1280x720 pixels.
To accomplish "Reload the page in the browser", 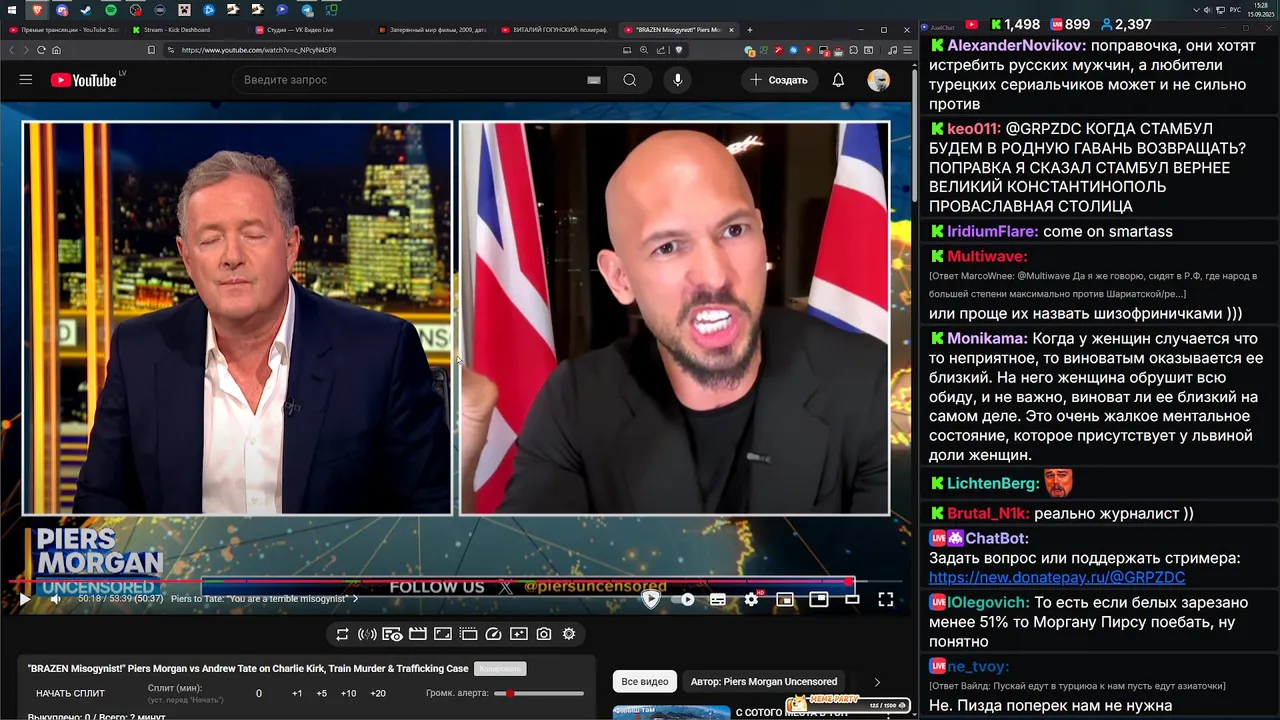I will point(41,50).
